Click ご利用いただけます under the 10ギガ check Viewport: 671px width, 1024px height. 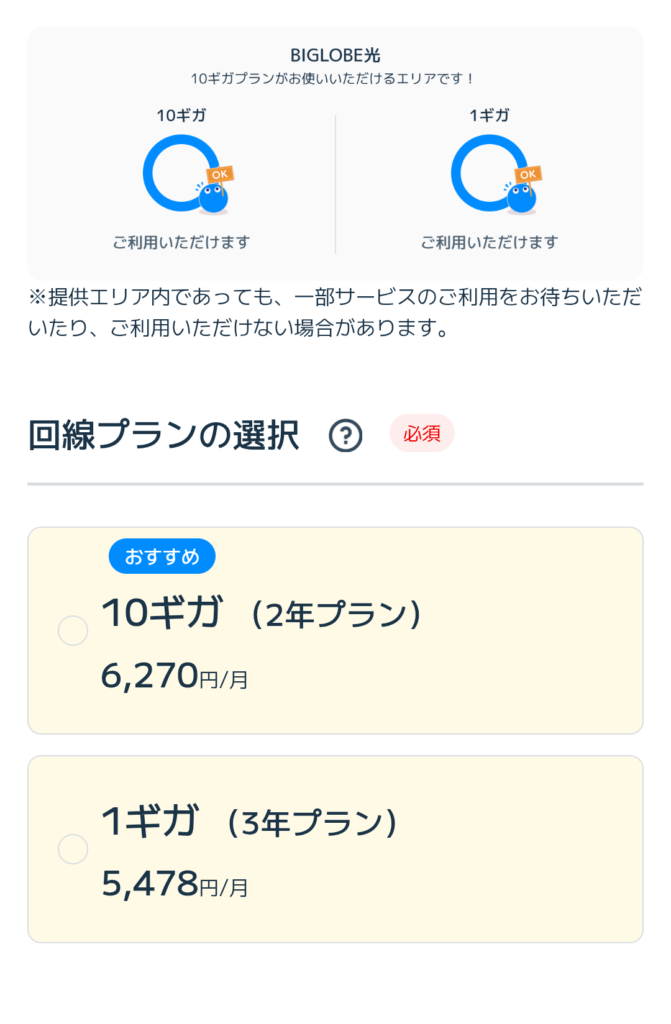click(x=185, y=241)
